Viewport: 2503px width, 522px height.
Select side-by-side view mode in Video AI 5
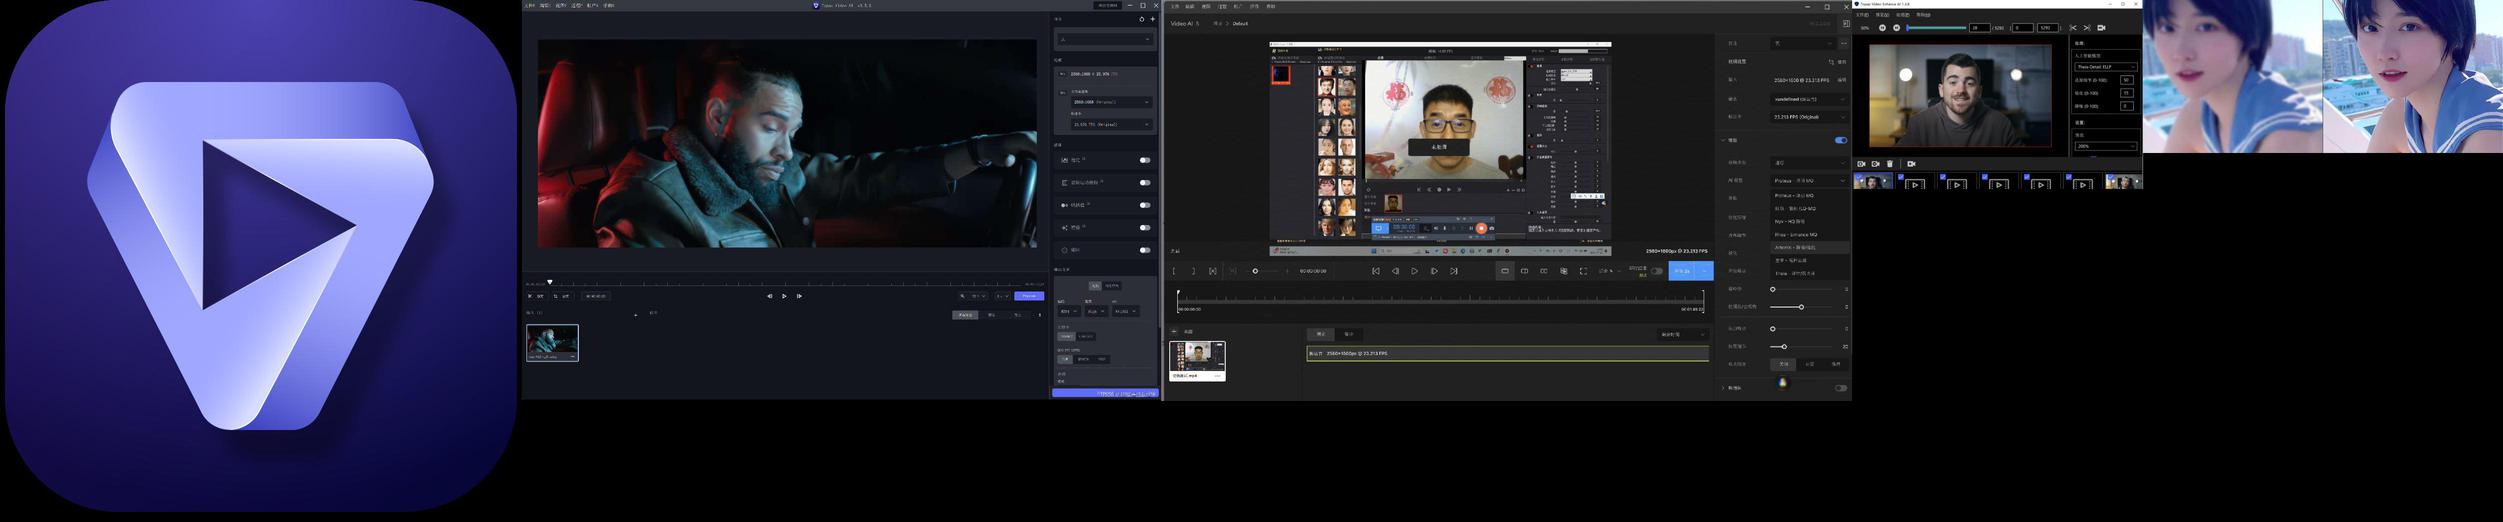pos(1544,271)
